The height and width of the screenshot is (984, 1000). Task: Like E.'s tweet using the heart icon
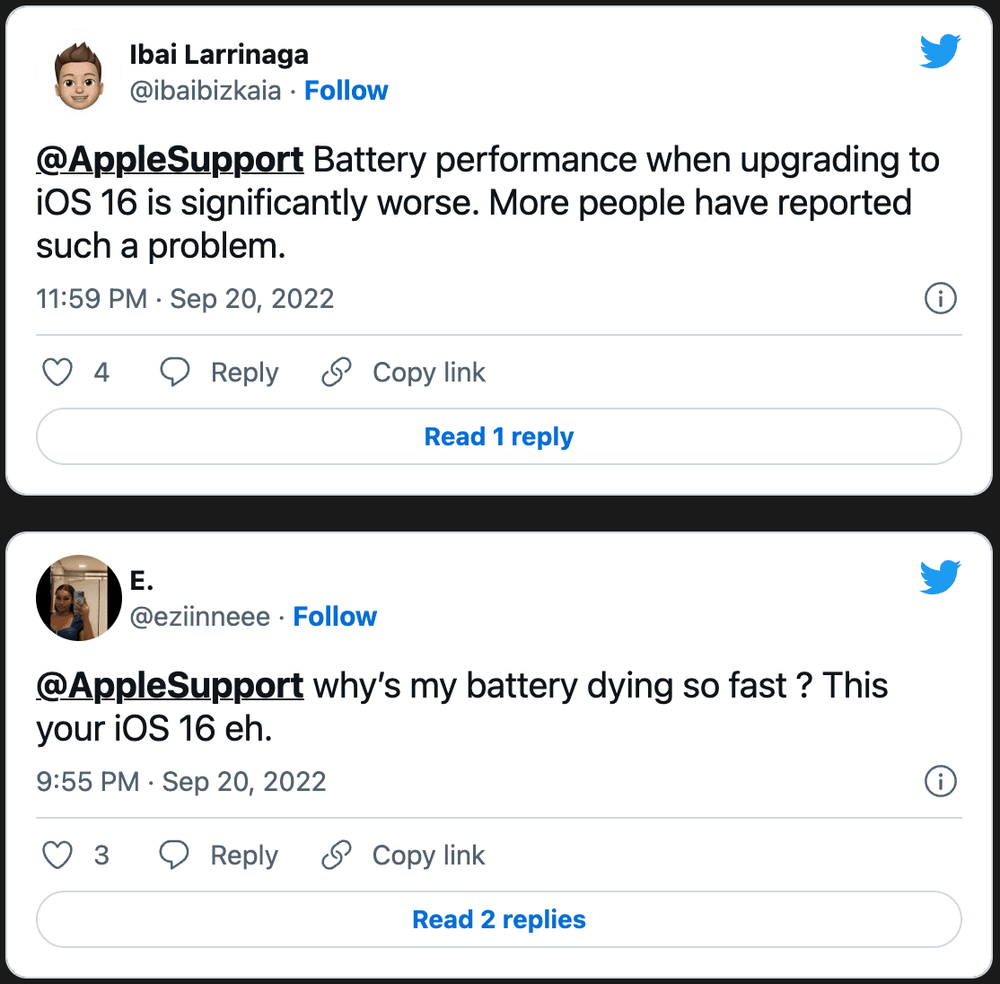click(57, 855)
